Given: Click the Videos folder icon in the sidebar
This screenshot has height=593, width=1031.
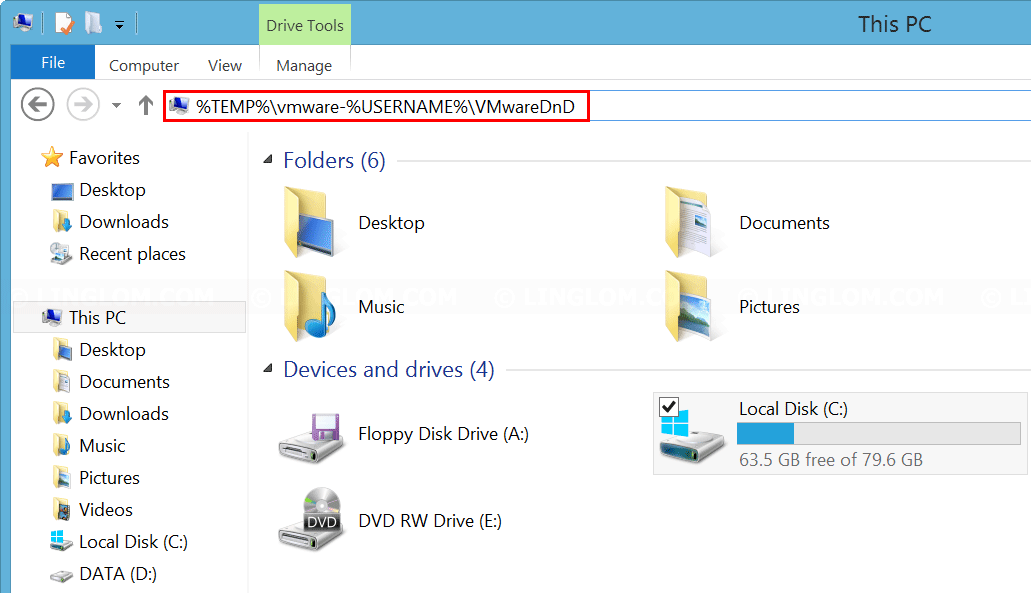Looking at the screenshot, I should click(x=62, y=510).
